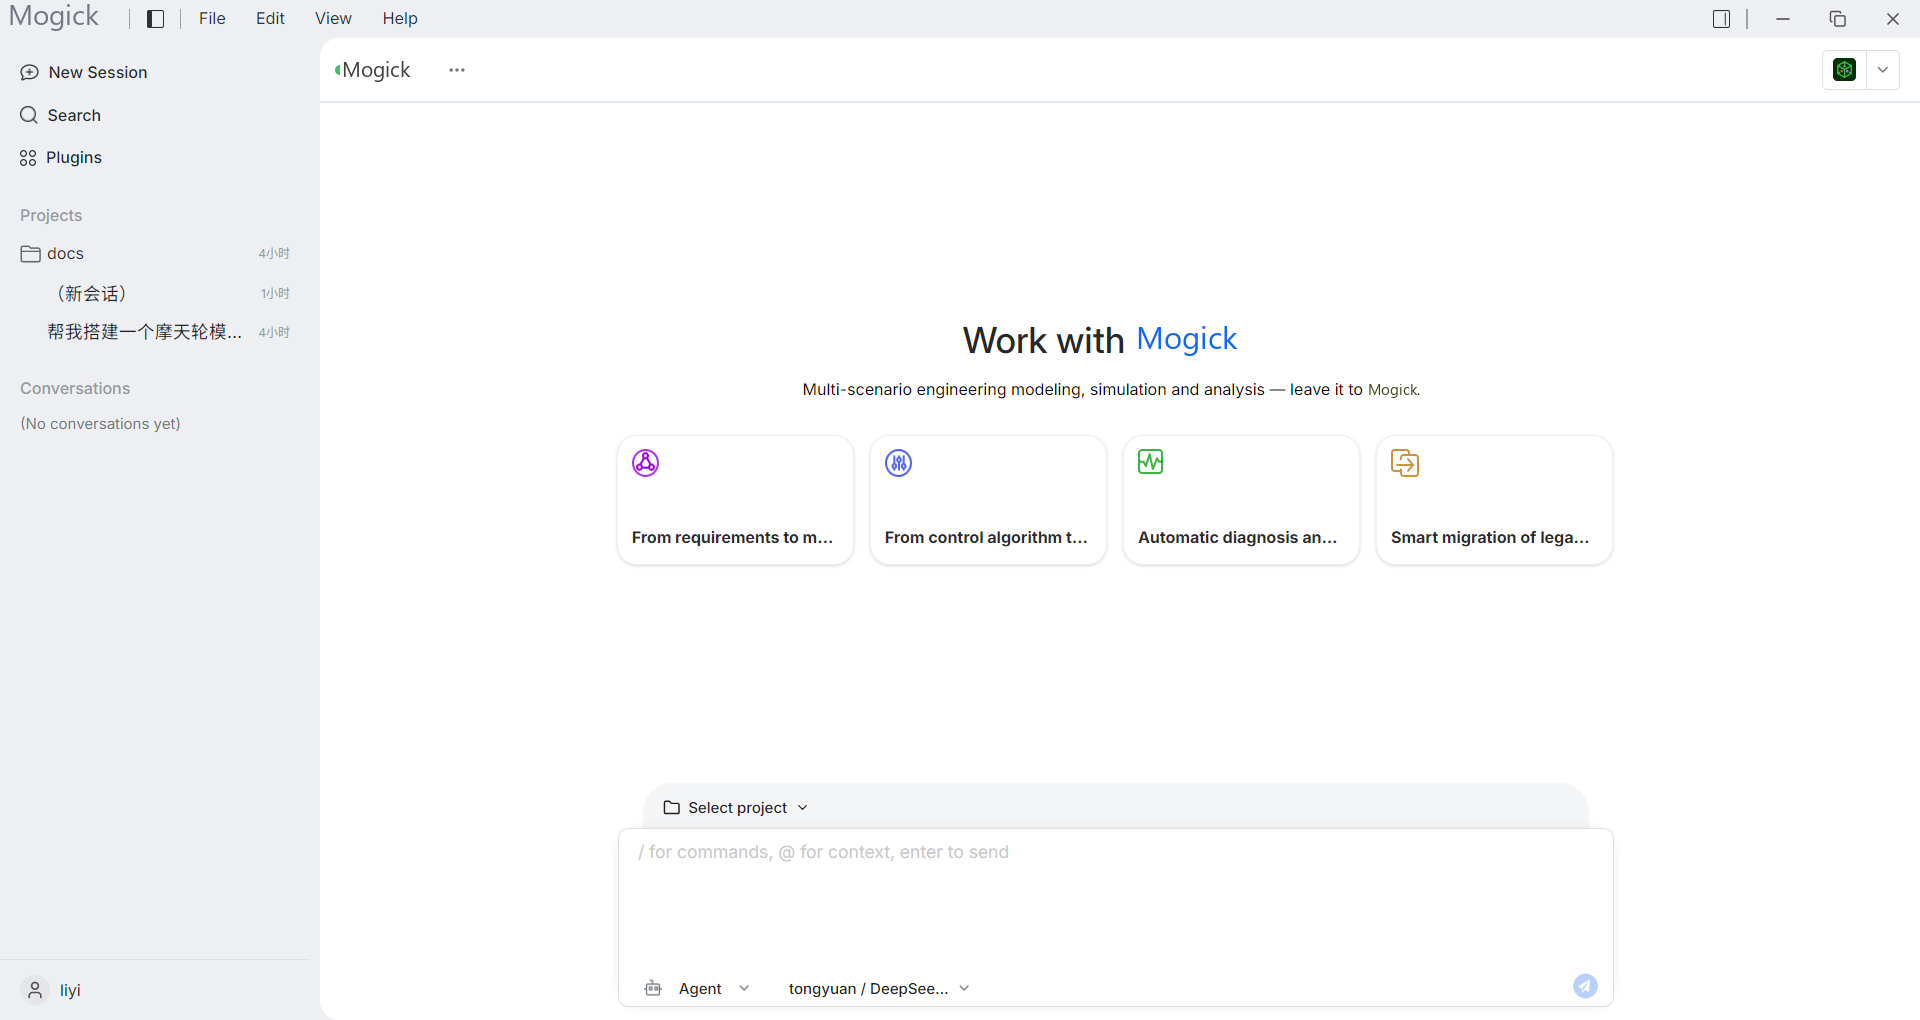The height and width of the screenshot is (1020, 1920).
Task: Click the orange smart migration card icon
Action: coord(1405,463)
